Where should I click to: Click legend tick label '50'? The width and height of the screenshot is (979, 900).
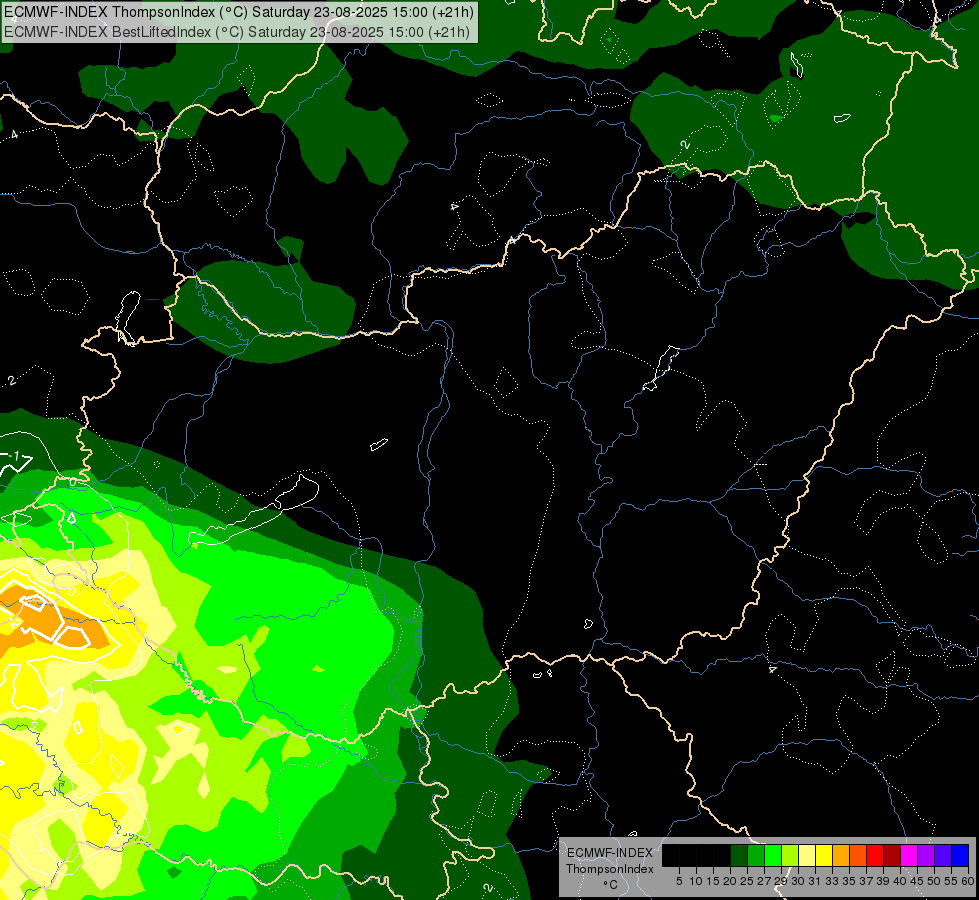pos(935,881)
